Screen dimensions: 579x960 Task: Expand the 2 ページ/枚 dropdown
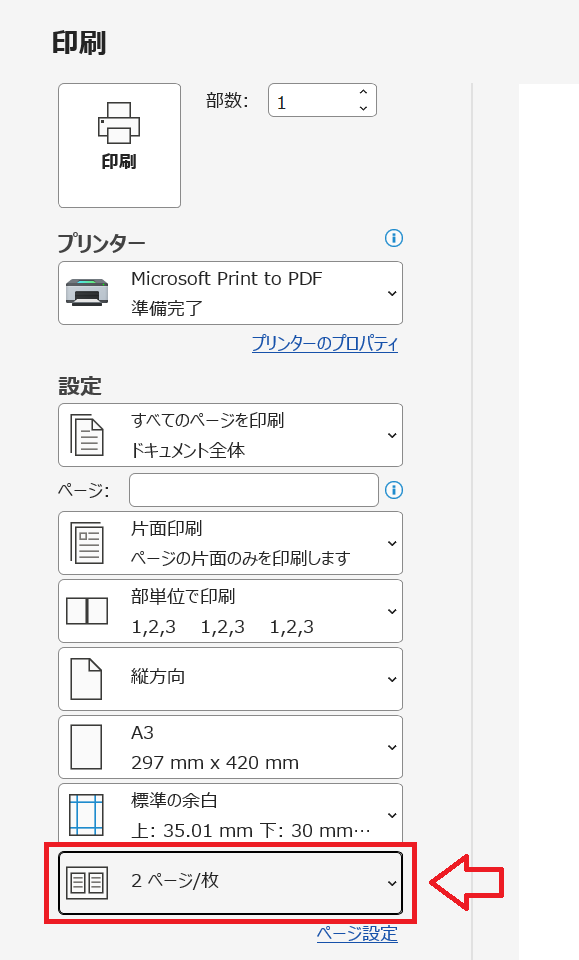pyautogui.click(x=392, y=882)
